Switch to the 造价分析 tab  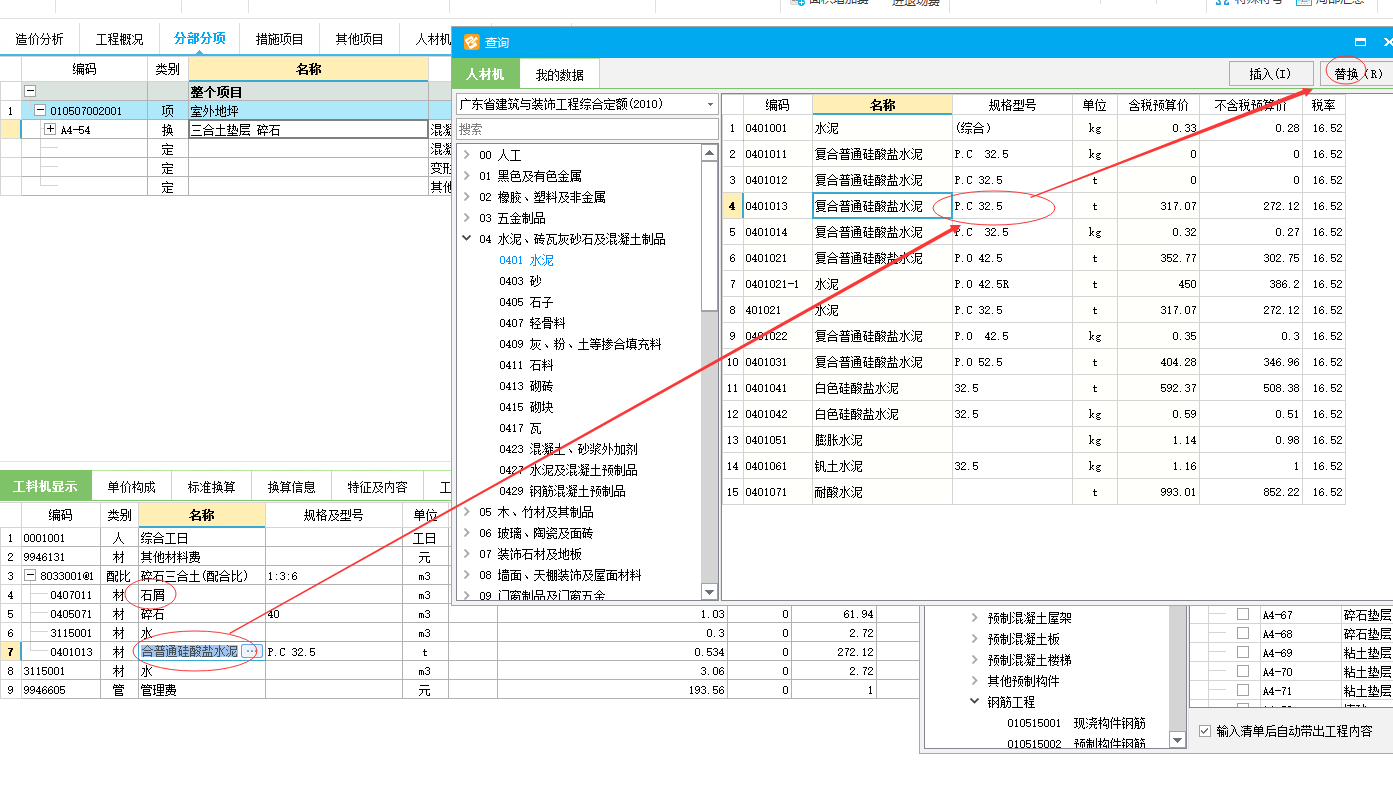40,40
